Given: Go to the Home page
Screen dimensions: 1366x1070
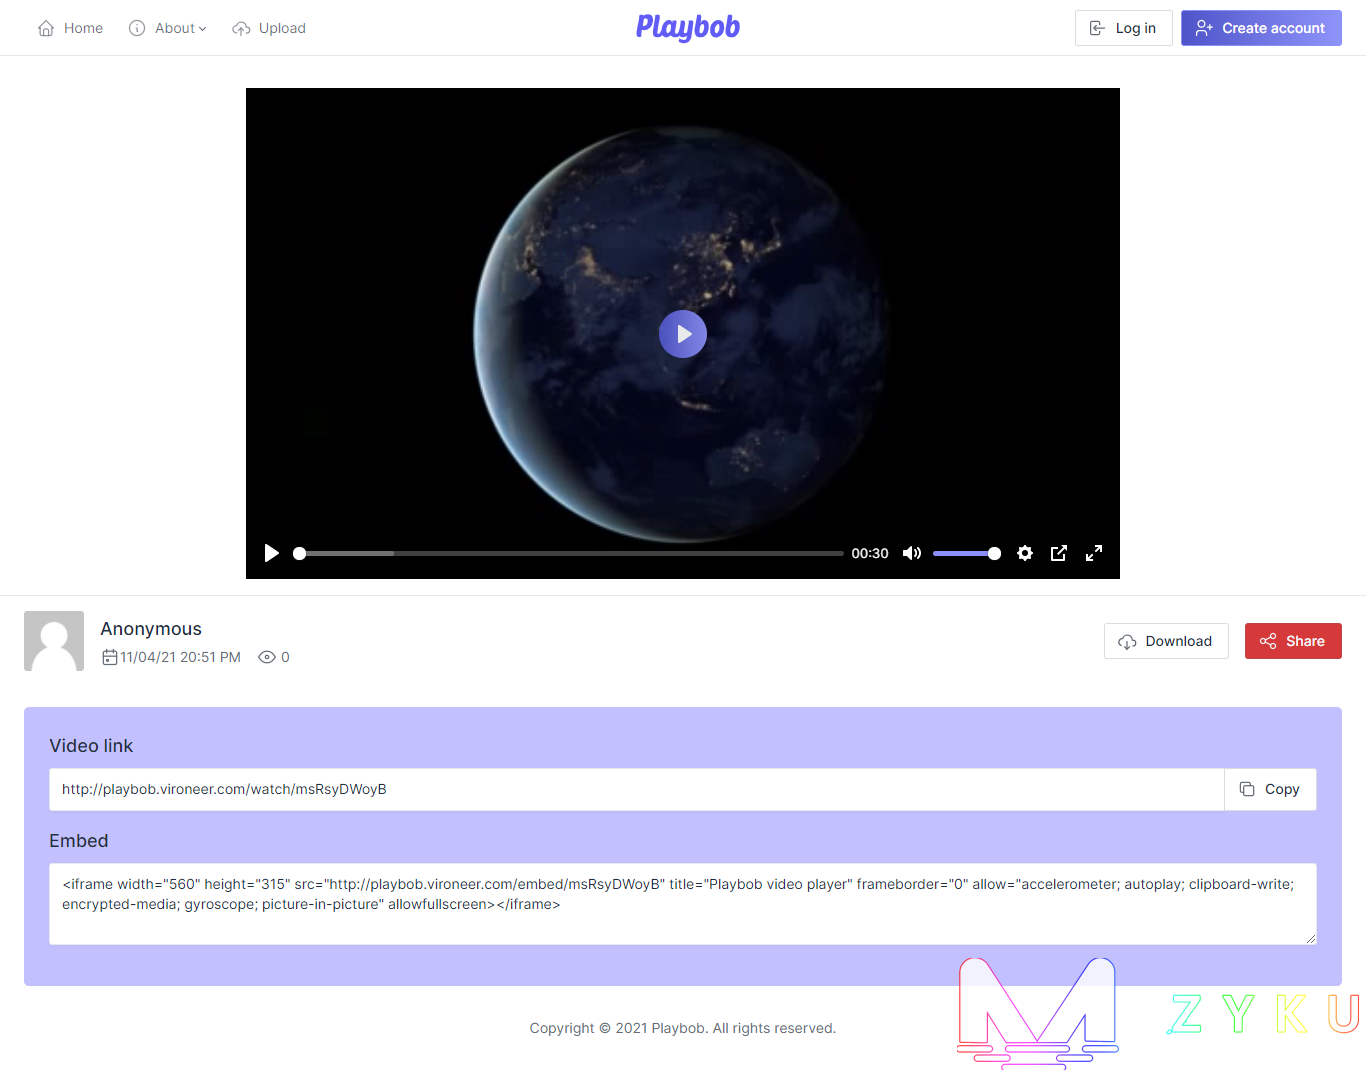Looking at the screenshot, I should point(71,28).
